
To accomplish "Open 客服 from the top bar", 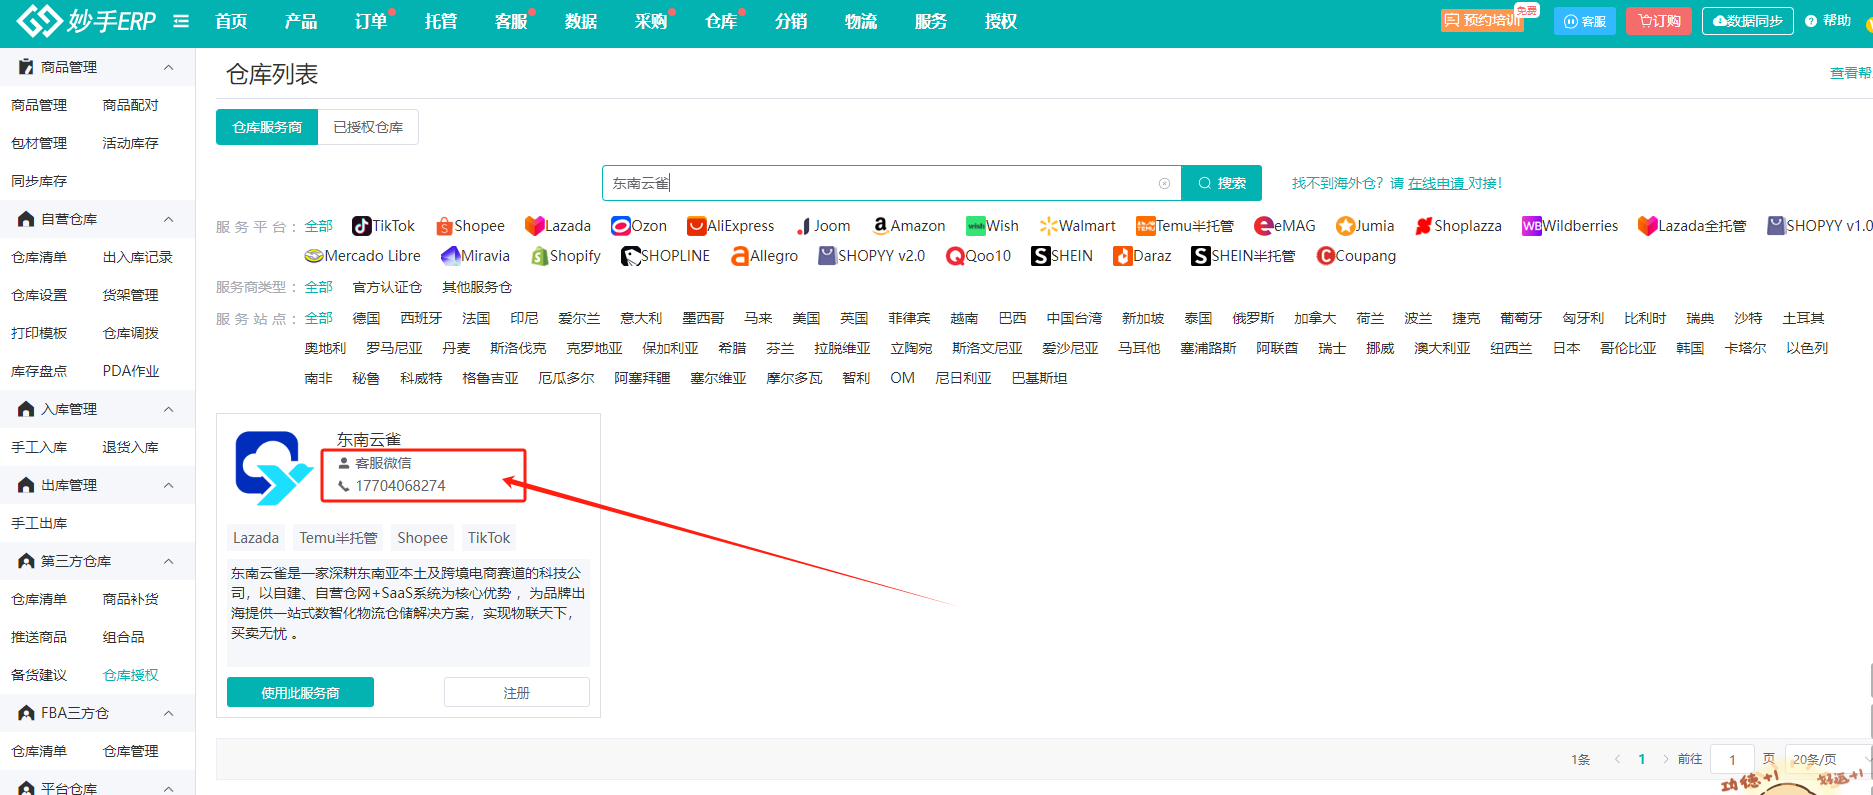I will click(1585, 20).
